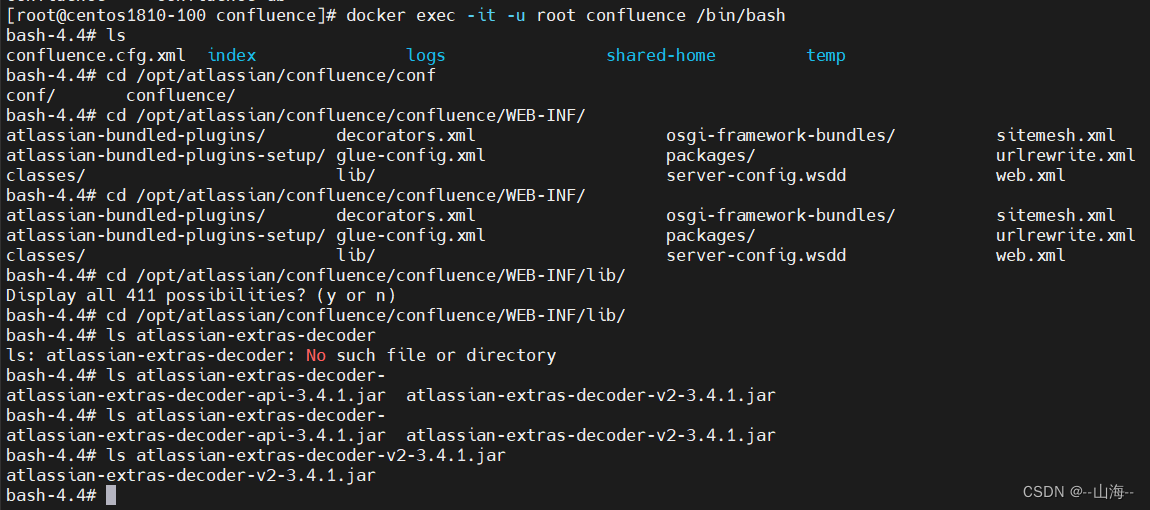
Task: Click the red 'No' error word
Action: [x=316, y=356]
